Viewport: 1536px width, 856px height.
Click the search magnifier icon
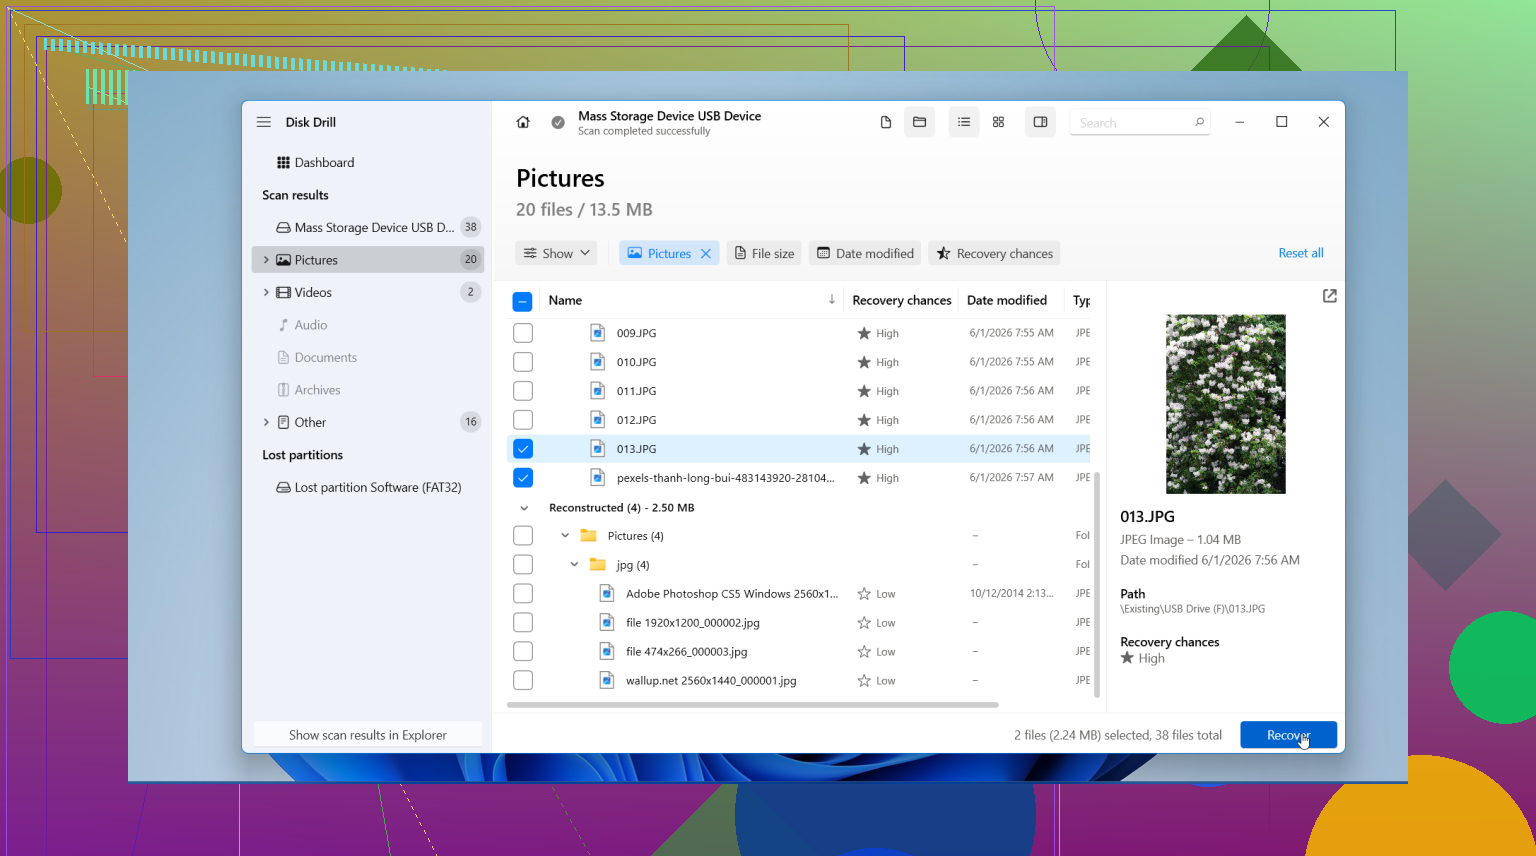pos(1199,122)
